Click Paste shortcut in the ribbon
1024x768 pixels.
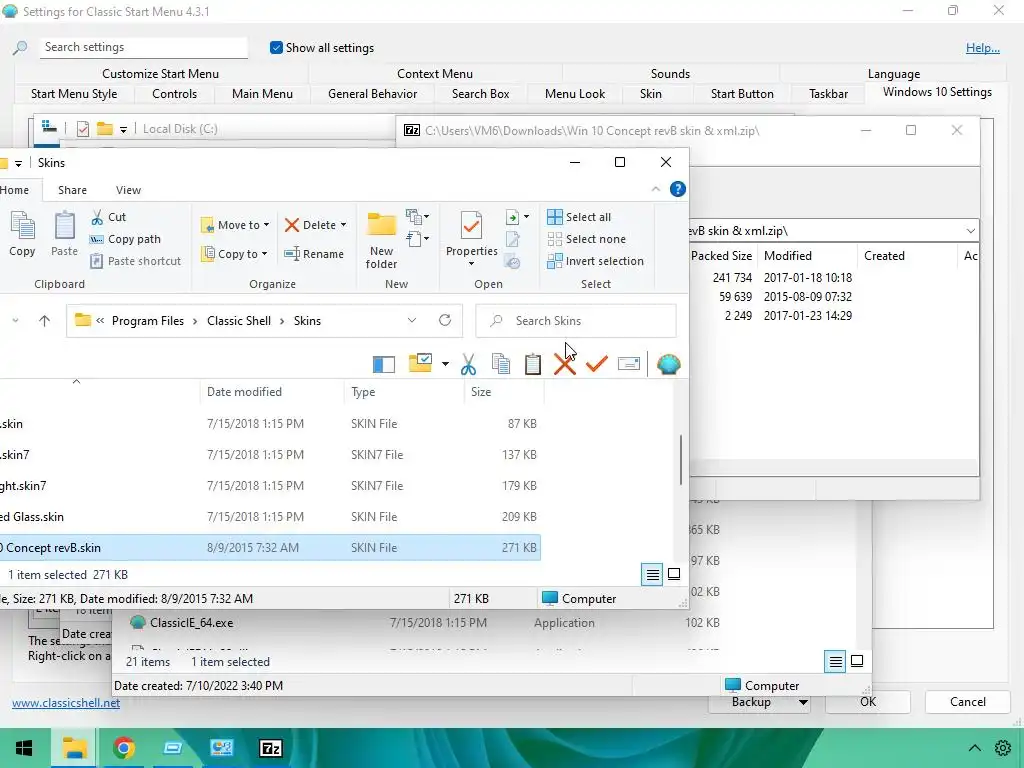135,261
